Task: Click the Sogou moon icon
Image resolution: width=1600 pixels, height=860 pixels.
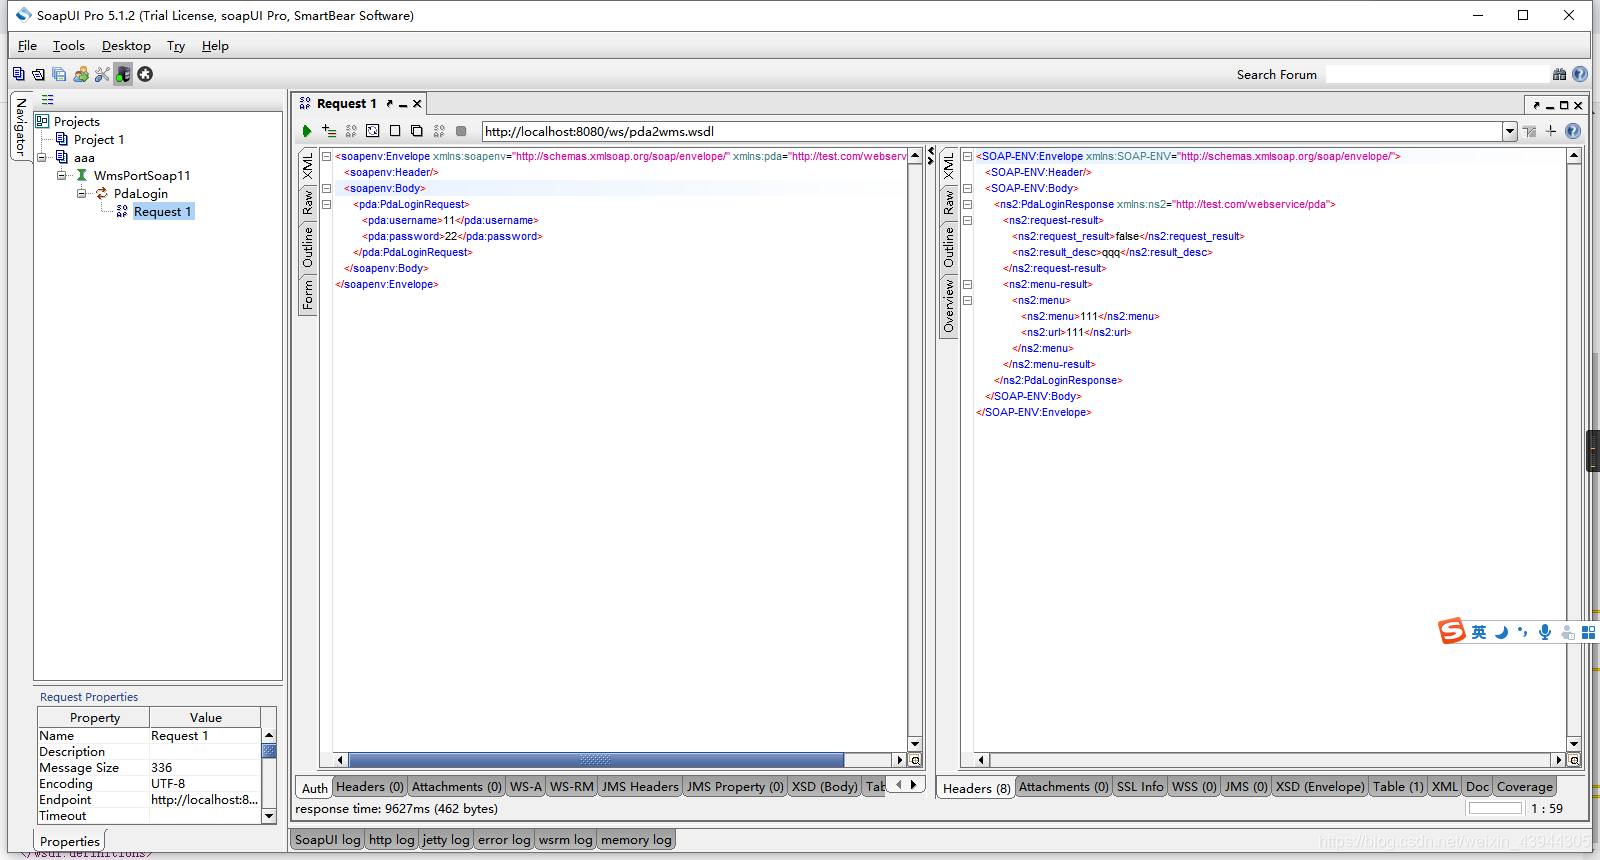Action: pyautogui.click(x=1501, y=632)
